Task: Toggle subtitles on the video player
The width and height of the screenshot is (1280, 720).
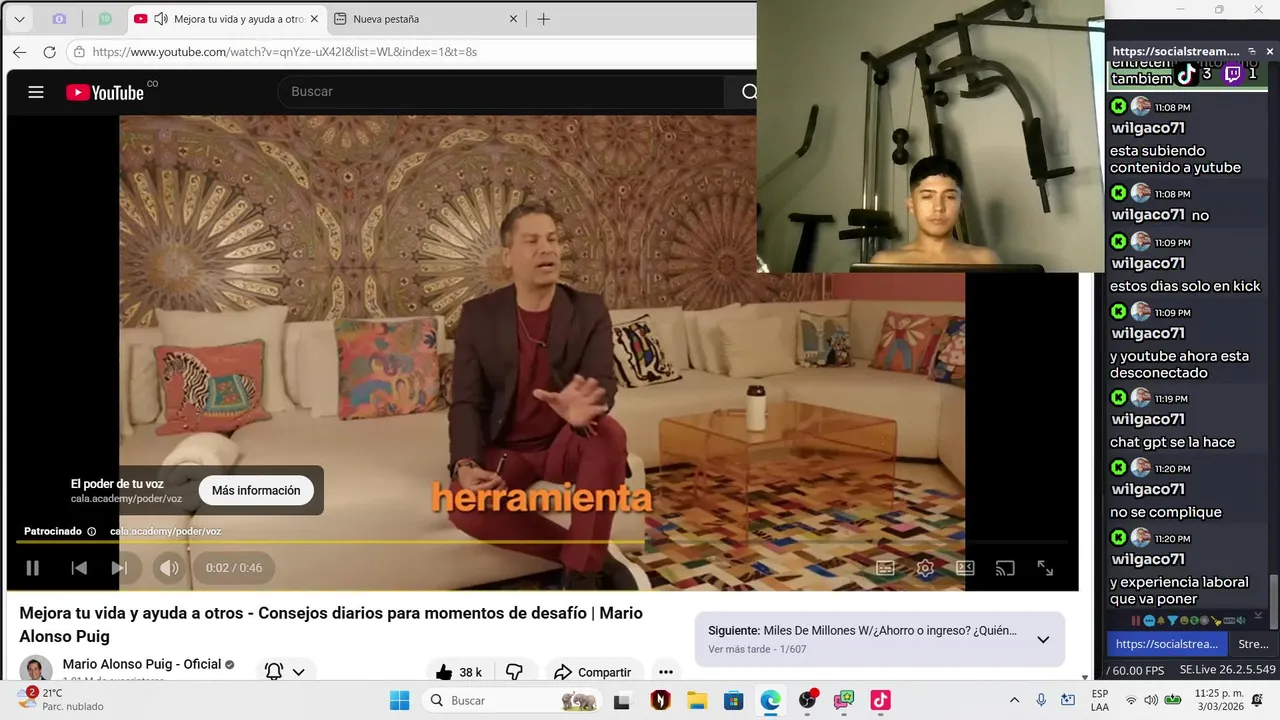Action: [885, 568]
